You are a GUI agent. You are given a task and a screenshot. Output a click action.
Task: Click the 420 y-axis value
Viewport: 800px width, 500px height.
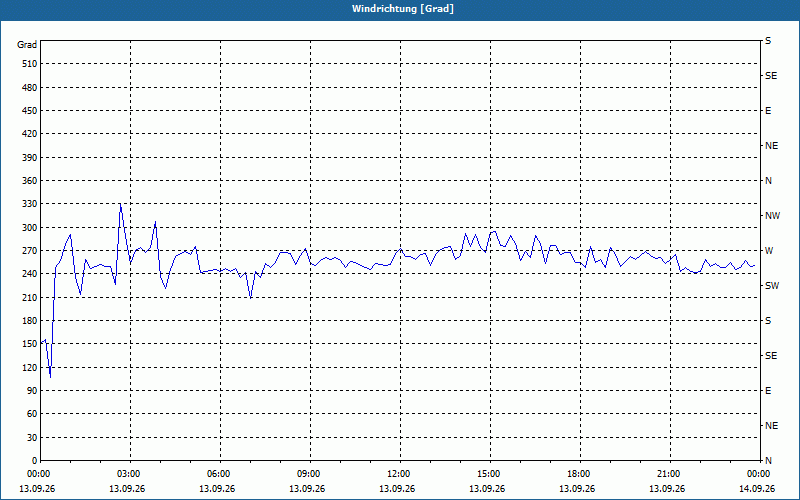(30, 134)
